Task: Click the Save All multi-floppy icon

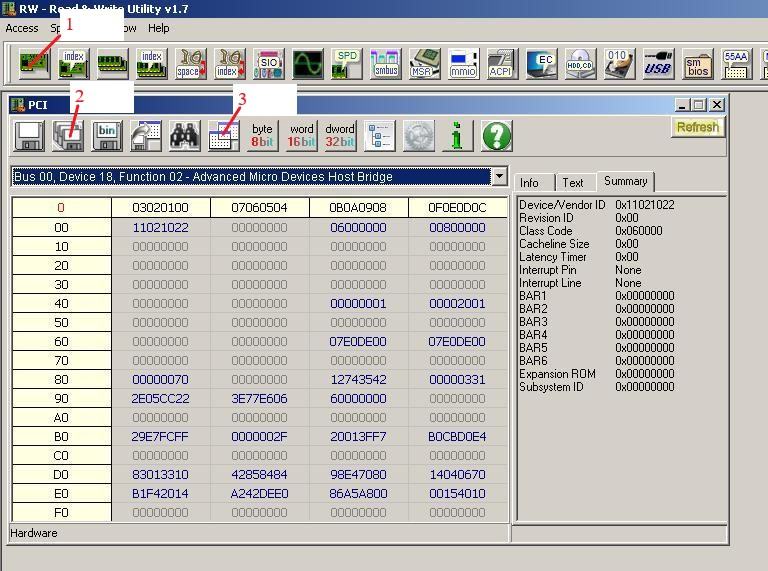Action: tap(68, 136)
